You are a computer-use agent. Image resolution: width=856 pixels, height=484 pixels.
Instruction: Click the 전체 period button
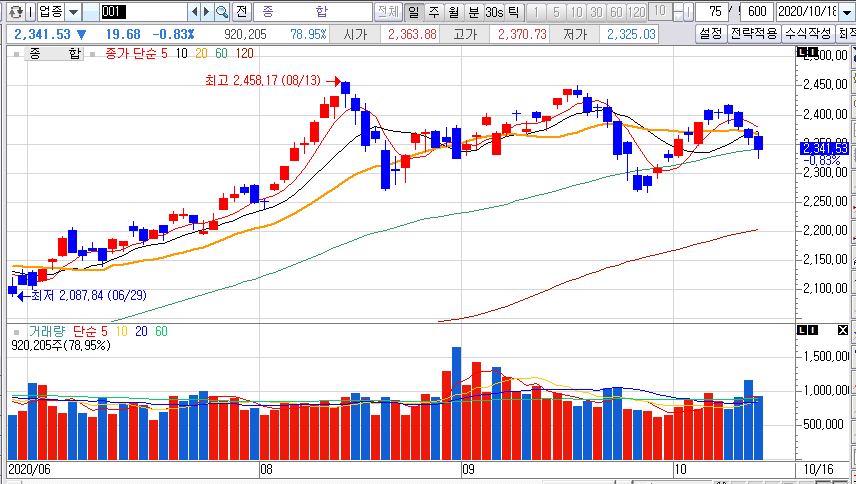389,11
